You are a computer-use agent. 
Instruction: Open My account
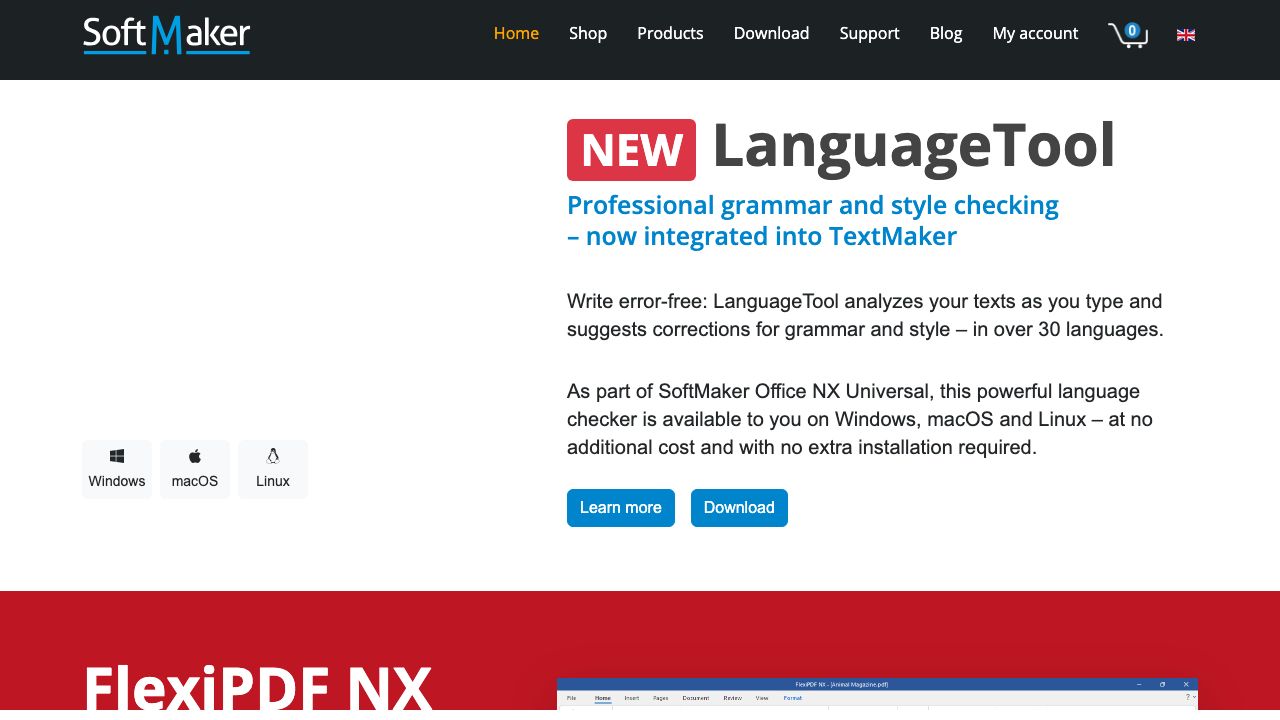point(1035,33)
